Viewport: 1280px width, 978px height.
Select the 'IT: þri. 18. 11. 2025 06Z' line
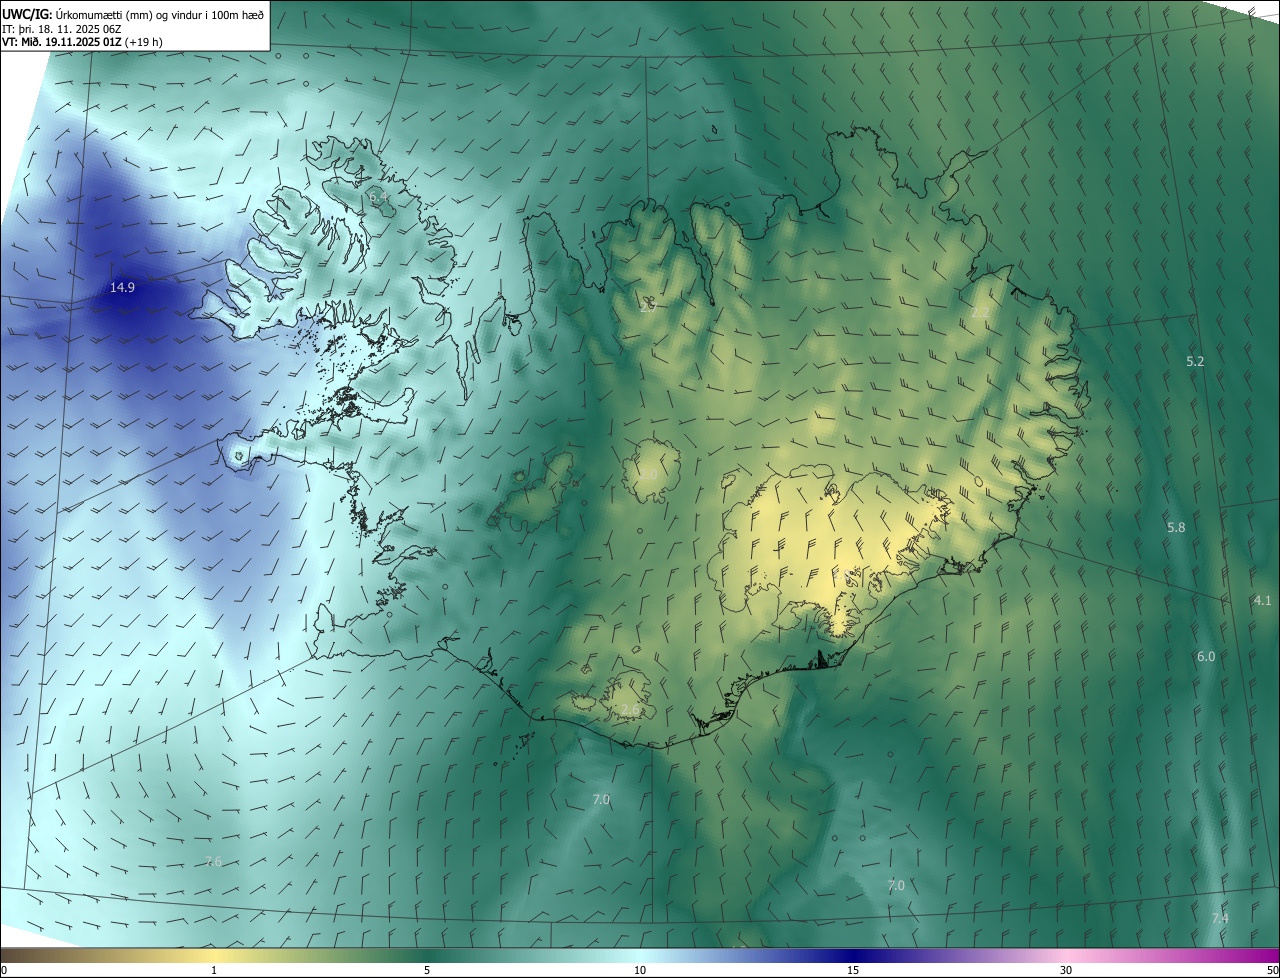[x=62, y=28]
